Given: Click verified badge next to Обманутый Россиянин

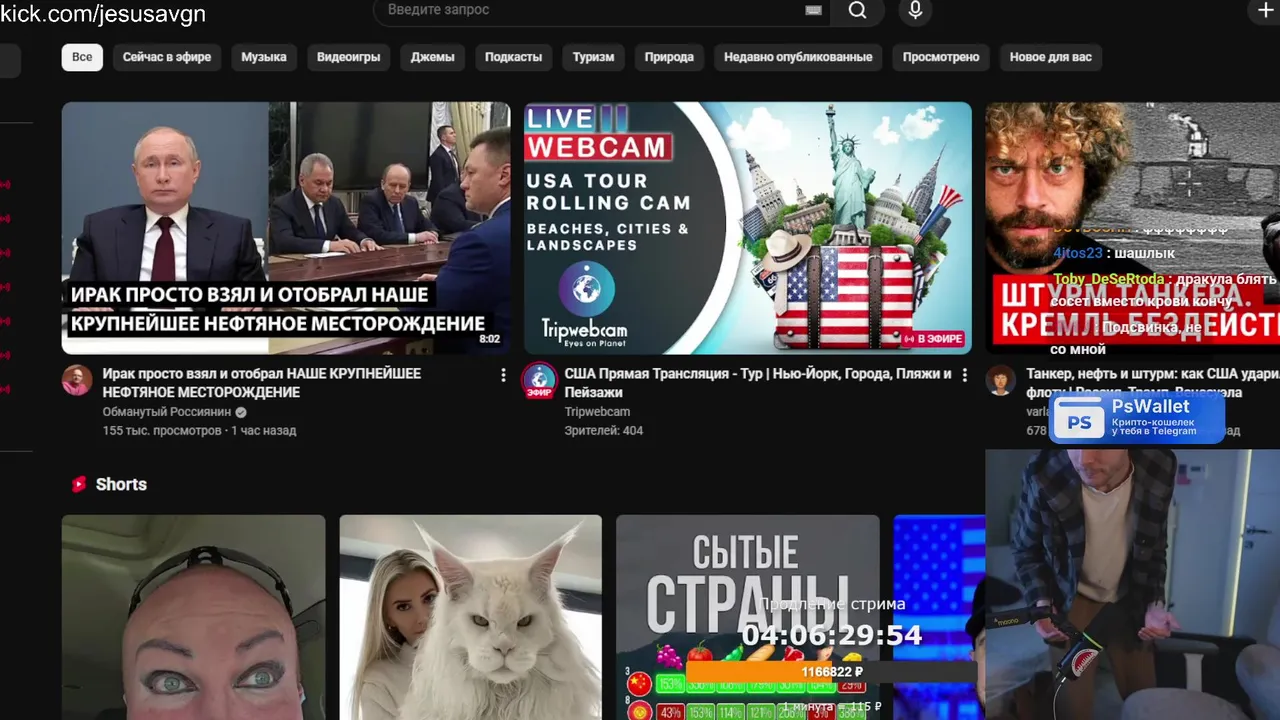Looking at the screenshot, I should click(241, 412).
